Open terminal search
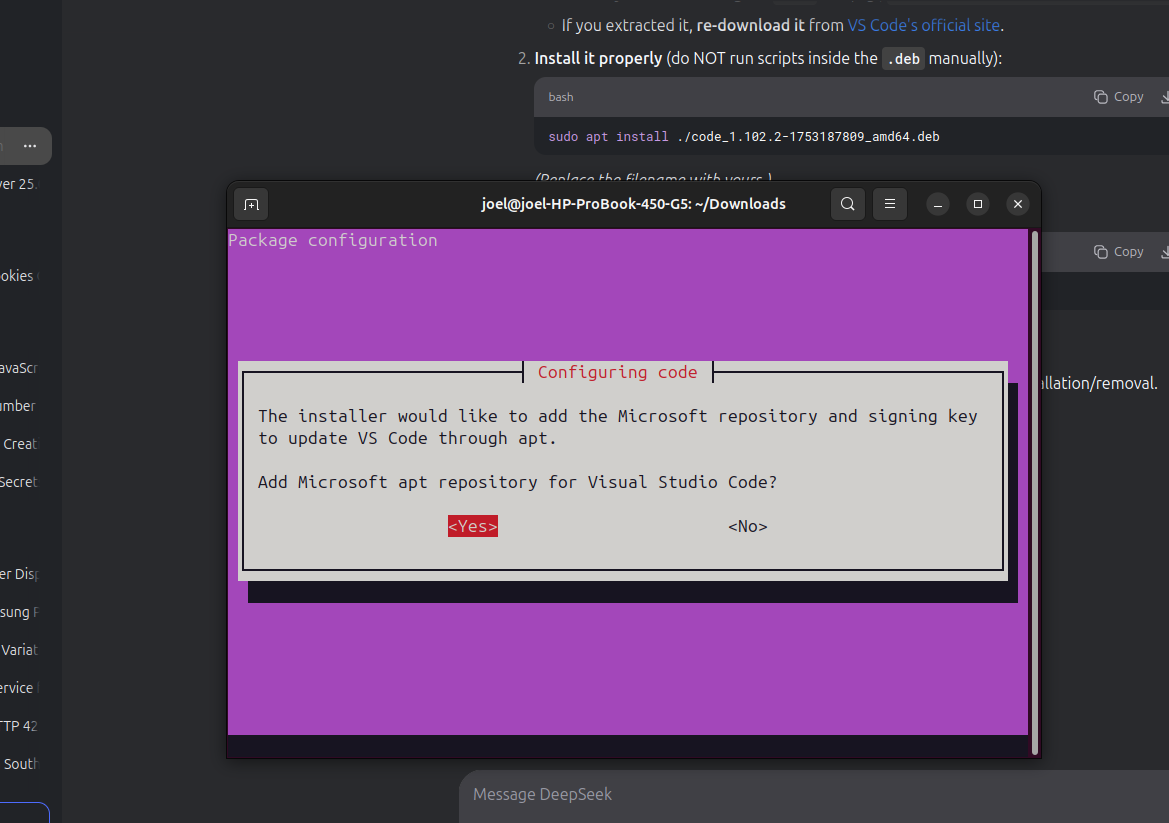This screenshot has height=823, width=1169. click(x=848, y=204)
